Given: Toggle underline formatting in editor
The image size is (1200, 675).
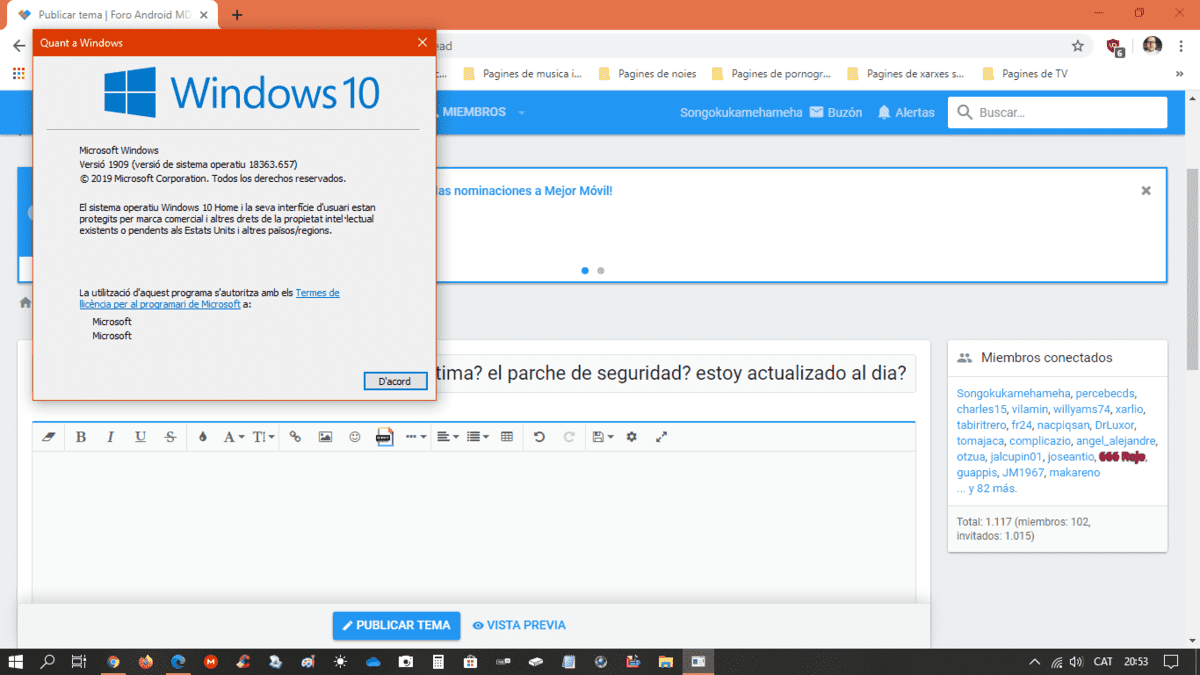Looking at the screenshot, I should 140,437.
